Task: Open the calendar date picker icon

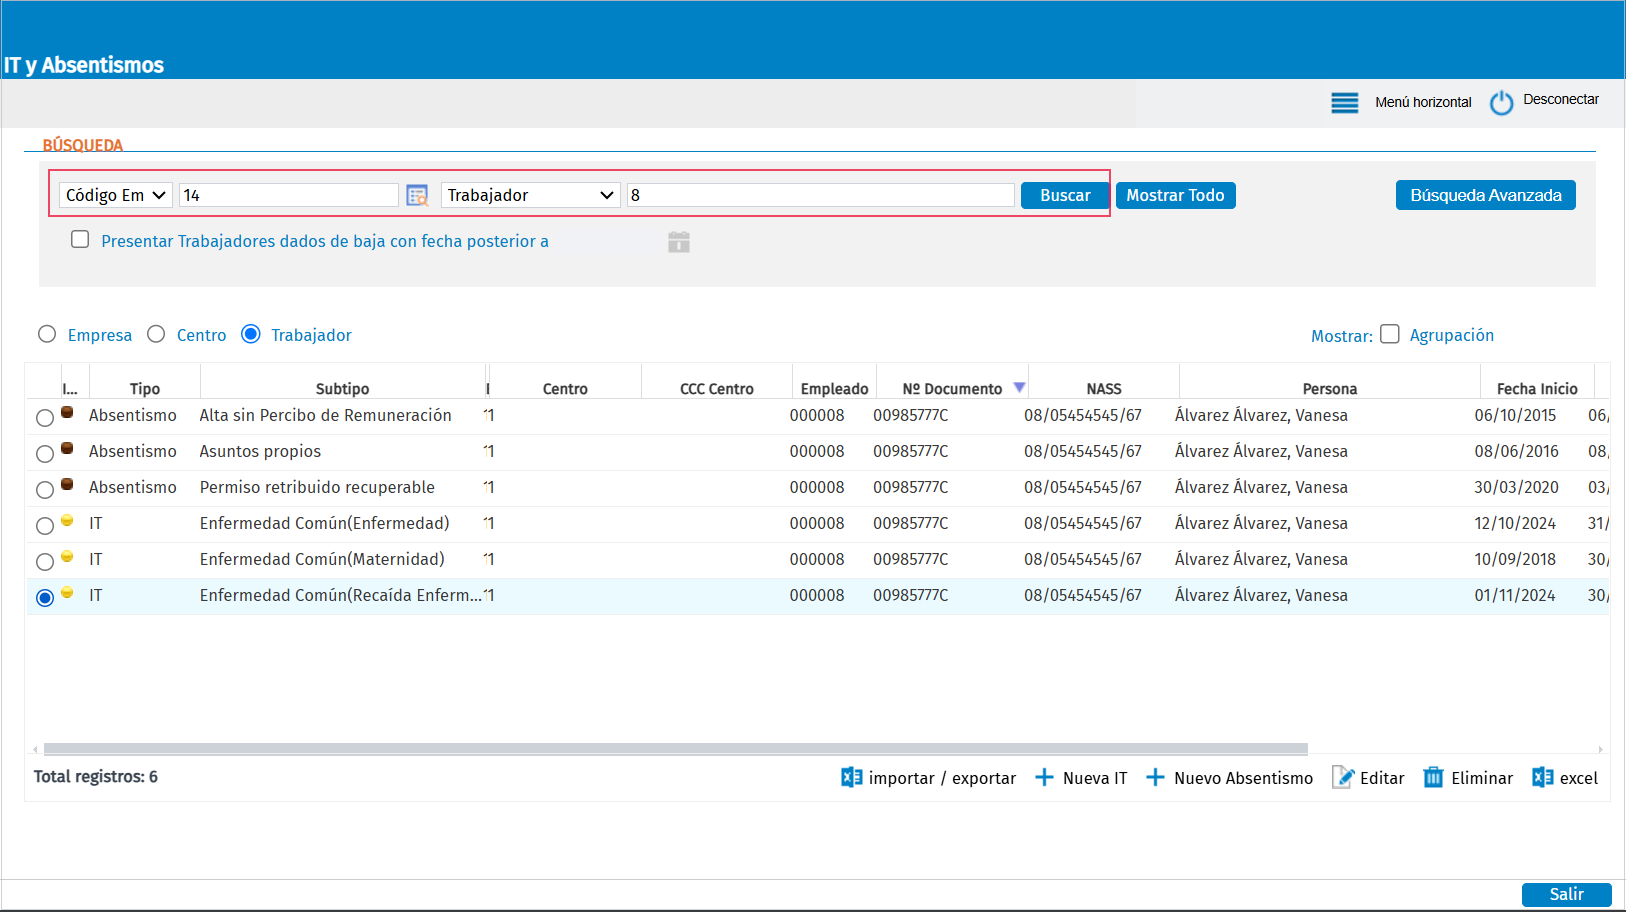Action: pos(679,242)
